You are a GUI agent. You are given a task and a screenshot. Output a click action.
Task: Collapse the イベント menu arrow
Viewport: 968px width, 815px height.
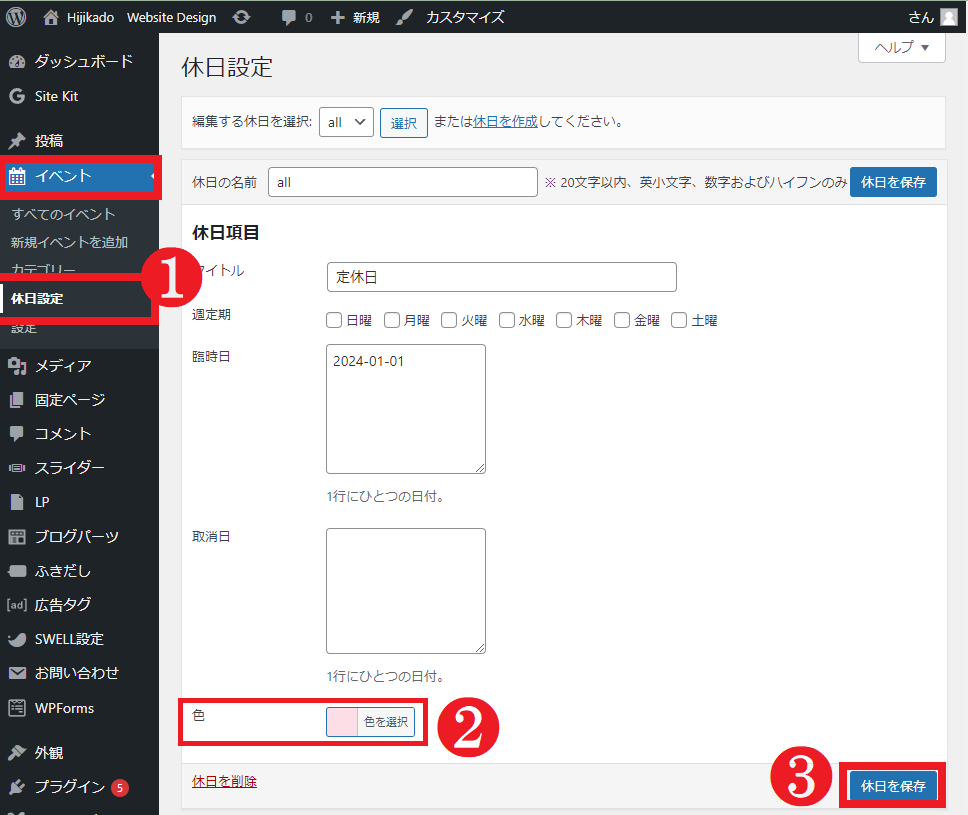click(x=153, y=177)
